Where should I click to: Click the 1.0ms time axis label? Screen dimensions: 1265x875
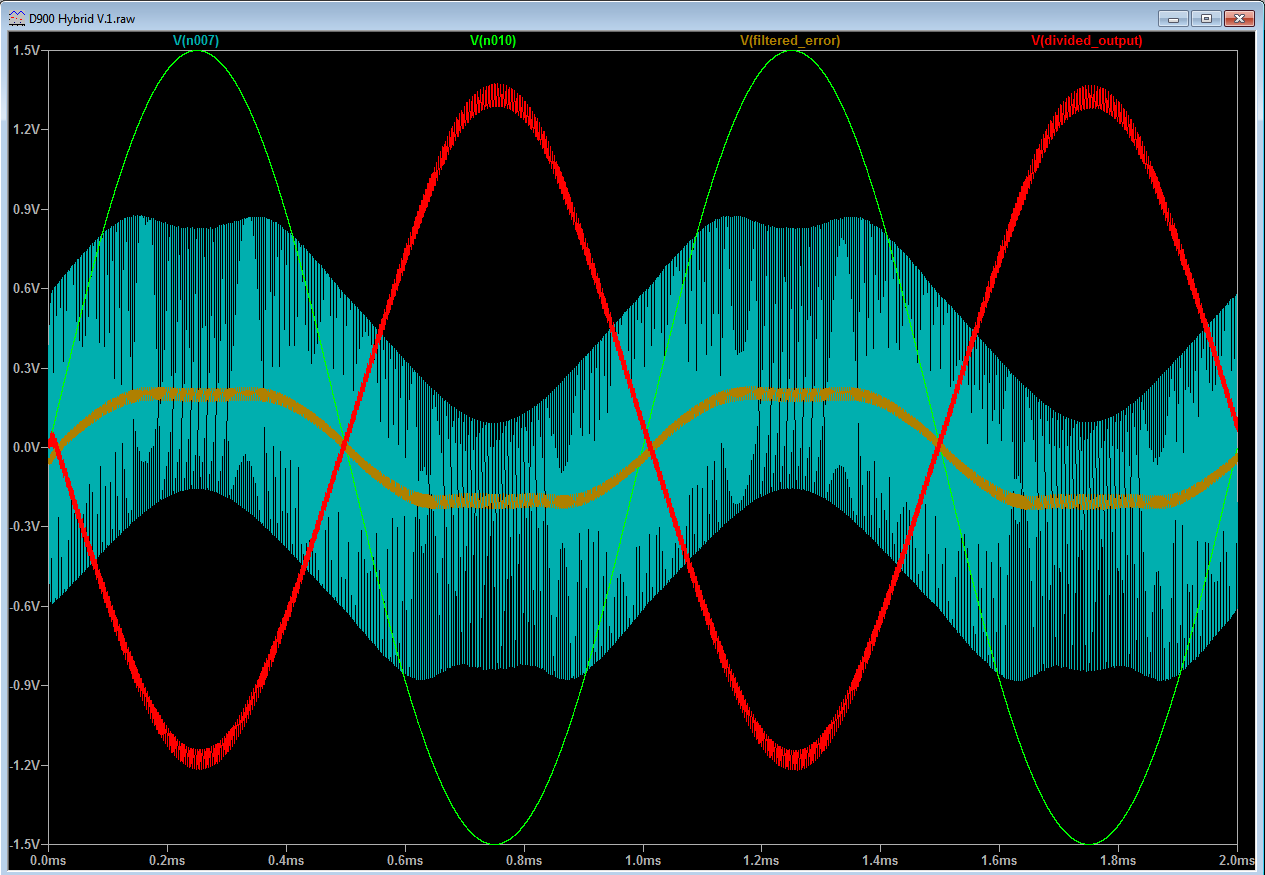pos(643,860)
